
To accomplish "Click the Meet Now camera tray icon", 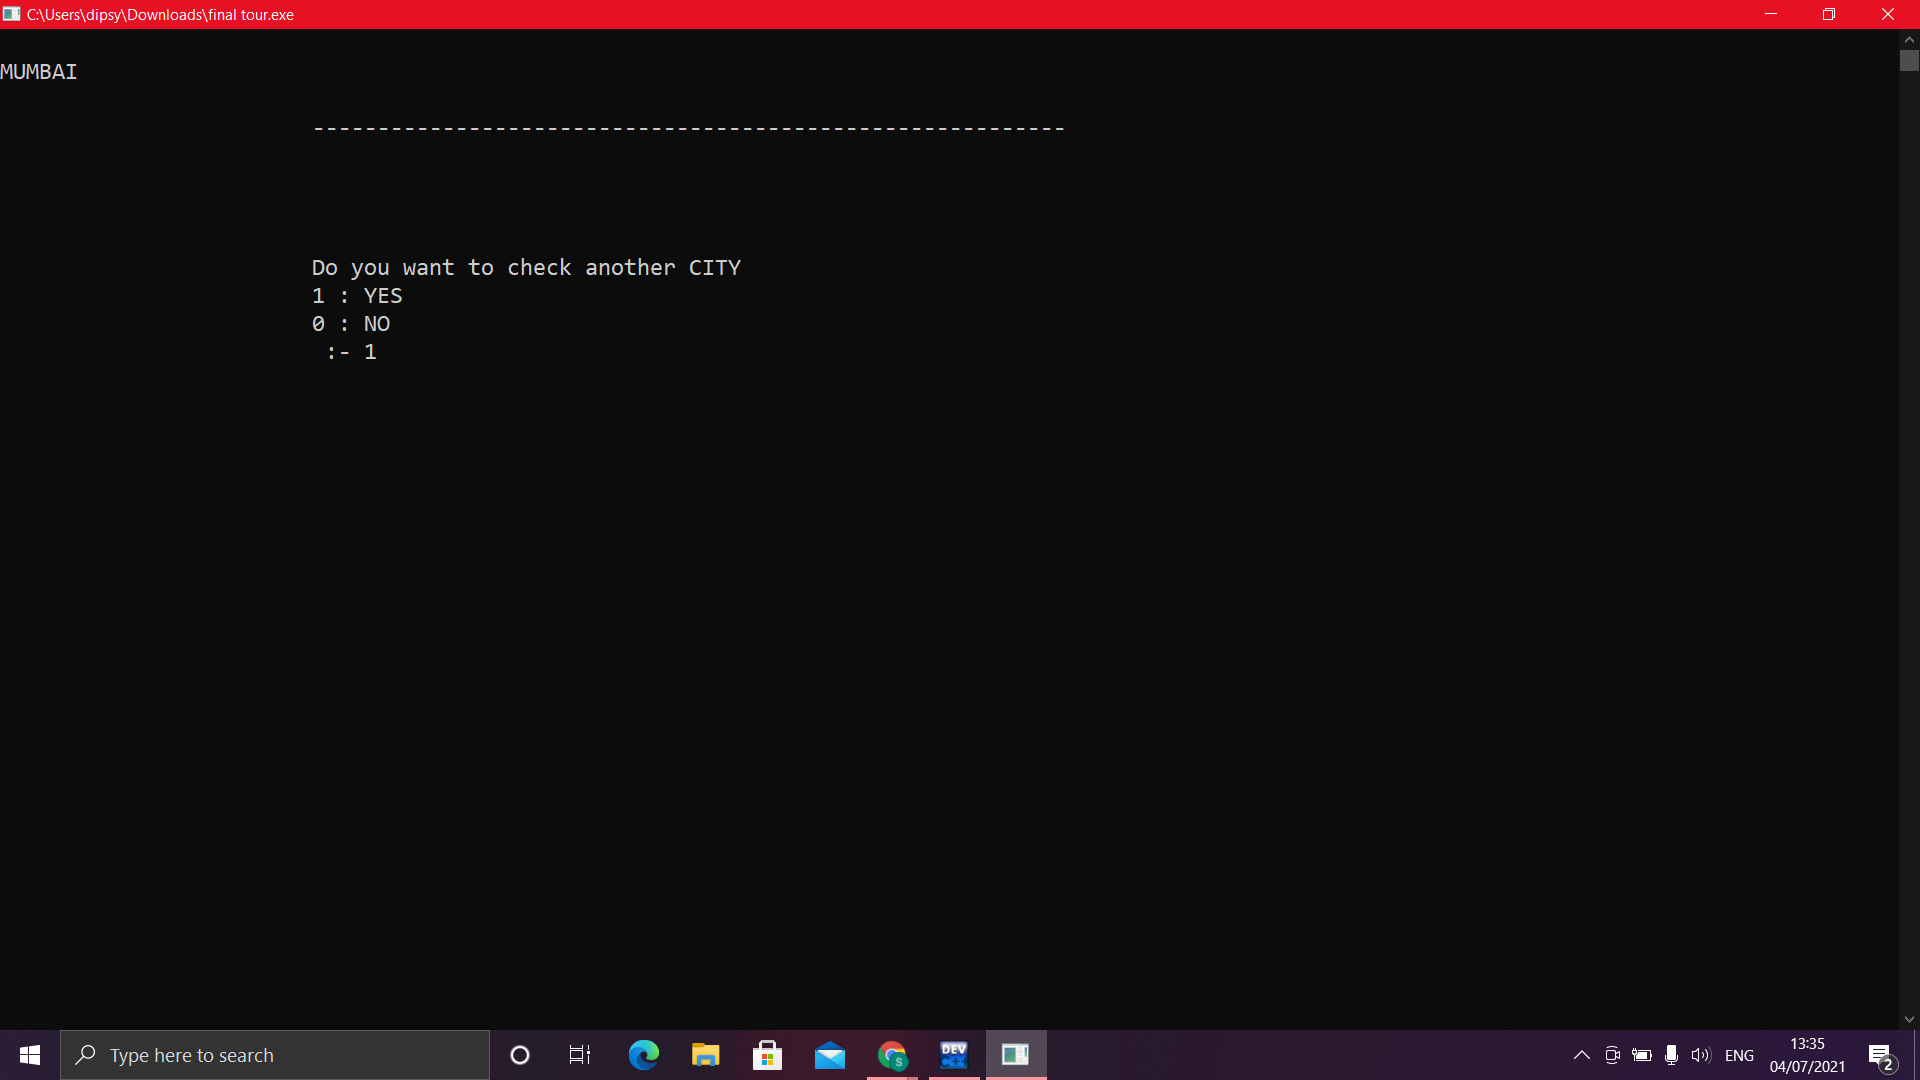I will coord(1612,1055).
